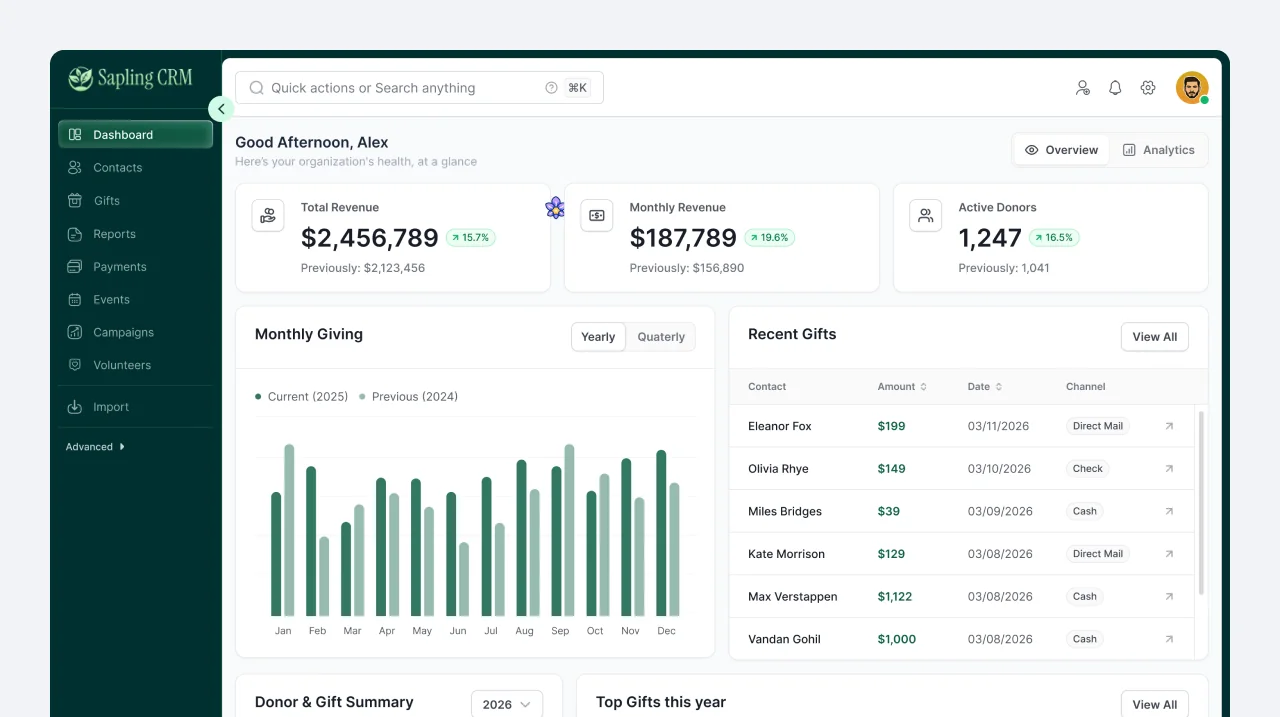Click the 03/10/2026 date cell
Screen dimensions: 1280x717
tap(998, 469)
